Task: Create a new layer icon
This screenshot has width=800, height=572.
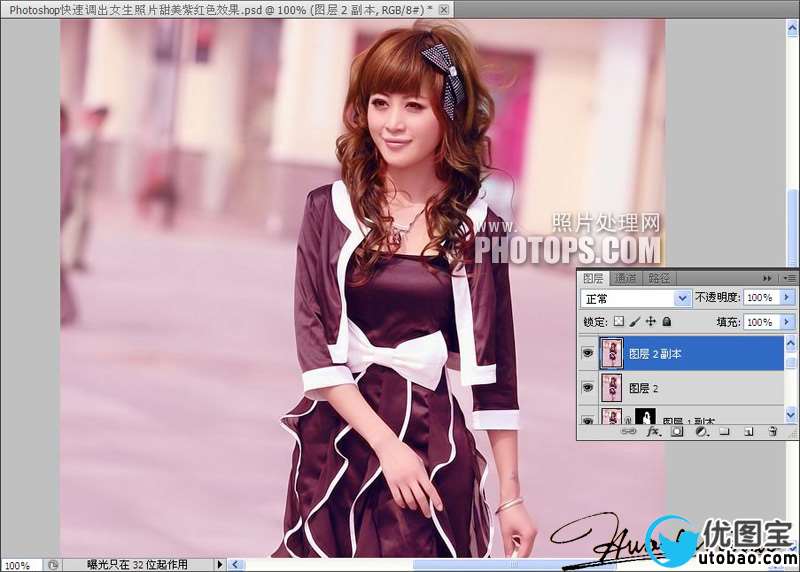Action: tap(748, 432)
